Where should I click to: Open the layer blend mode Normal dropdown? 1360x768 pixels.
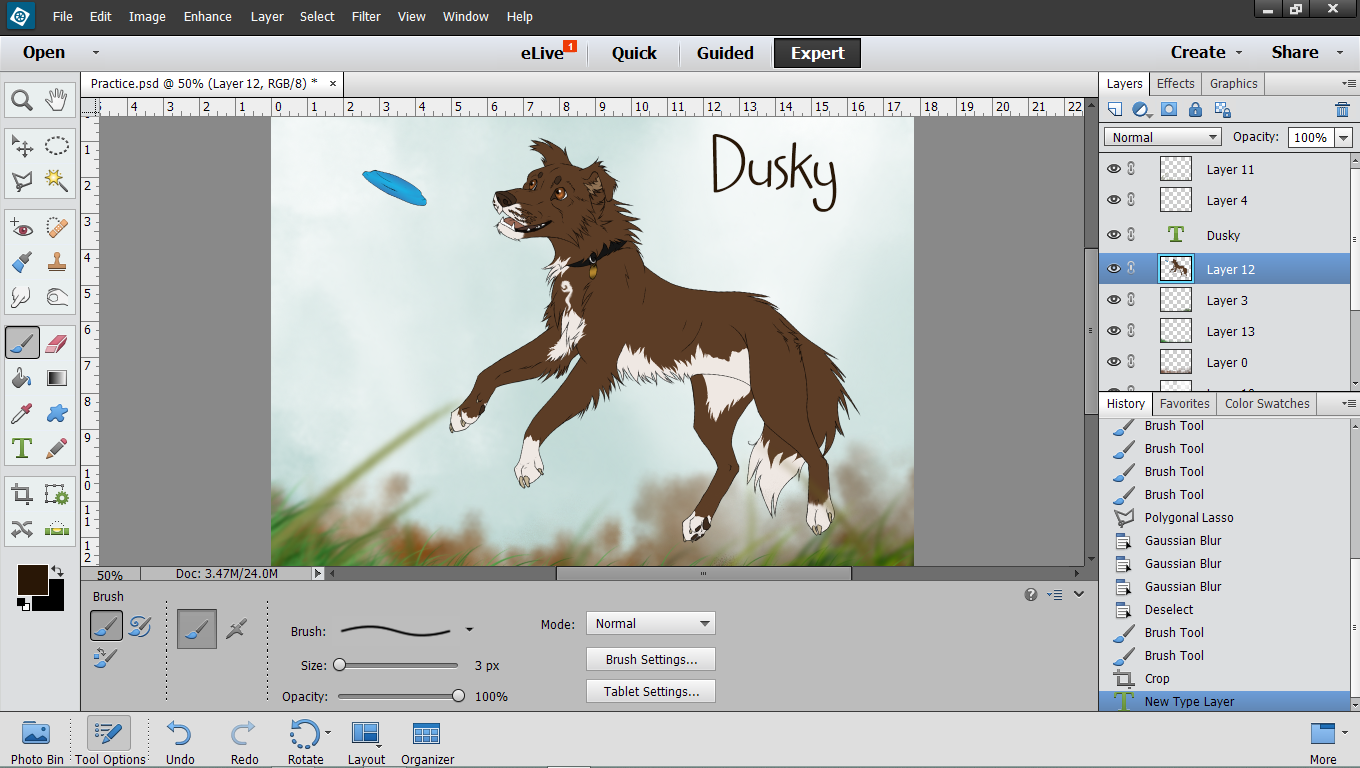click(1162, 138)
